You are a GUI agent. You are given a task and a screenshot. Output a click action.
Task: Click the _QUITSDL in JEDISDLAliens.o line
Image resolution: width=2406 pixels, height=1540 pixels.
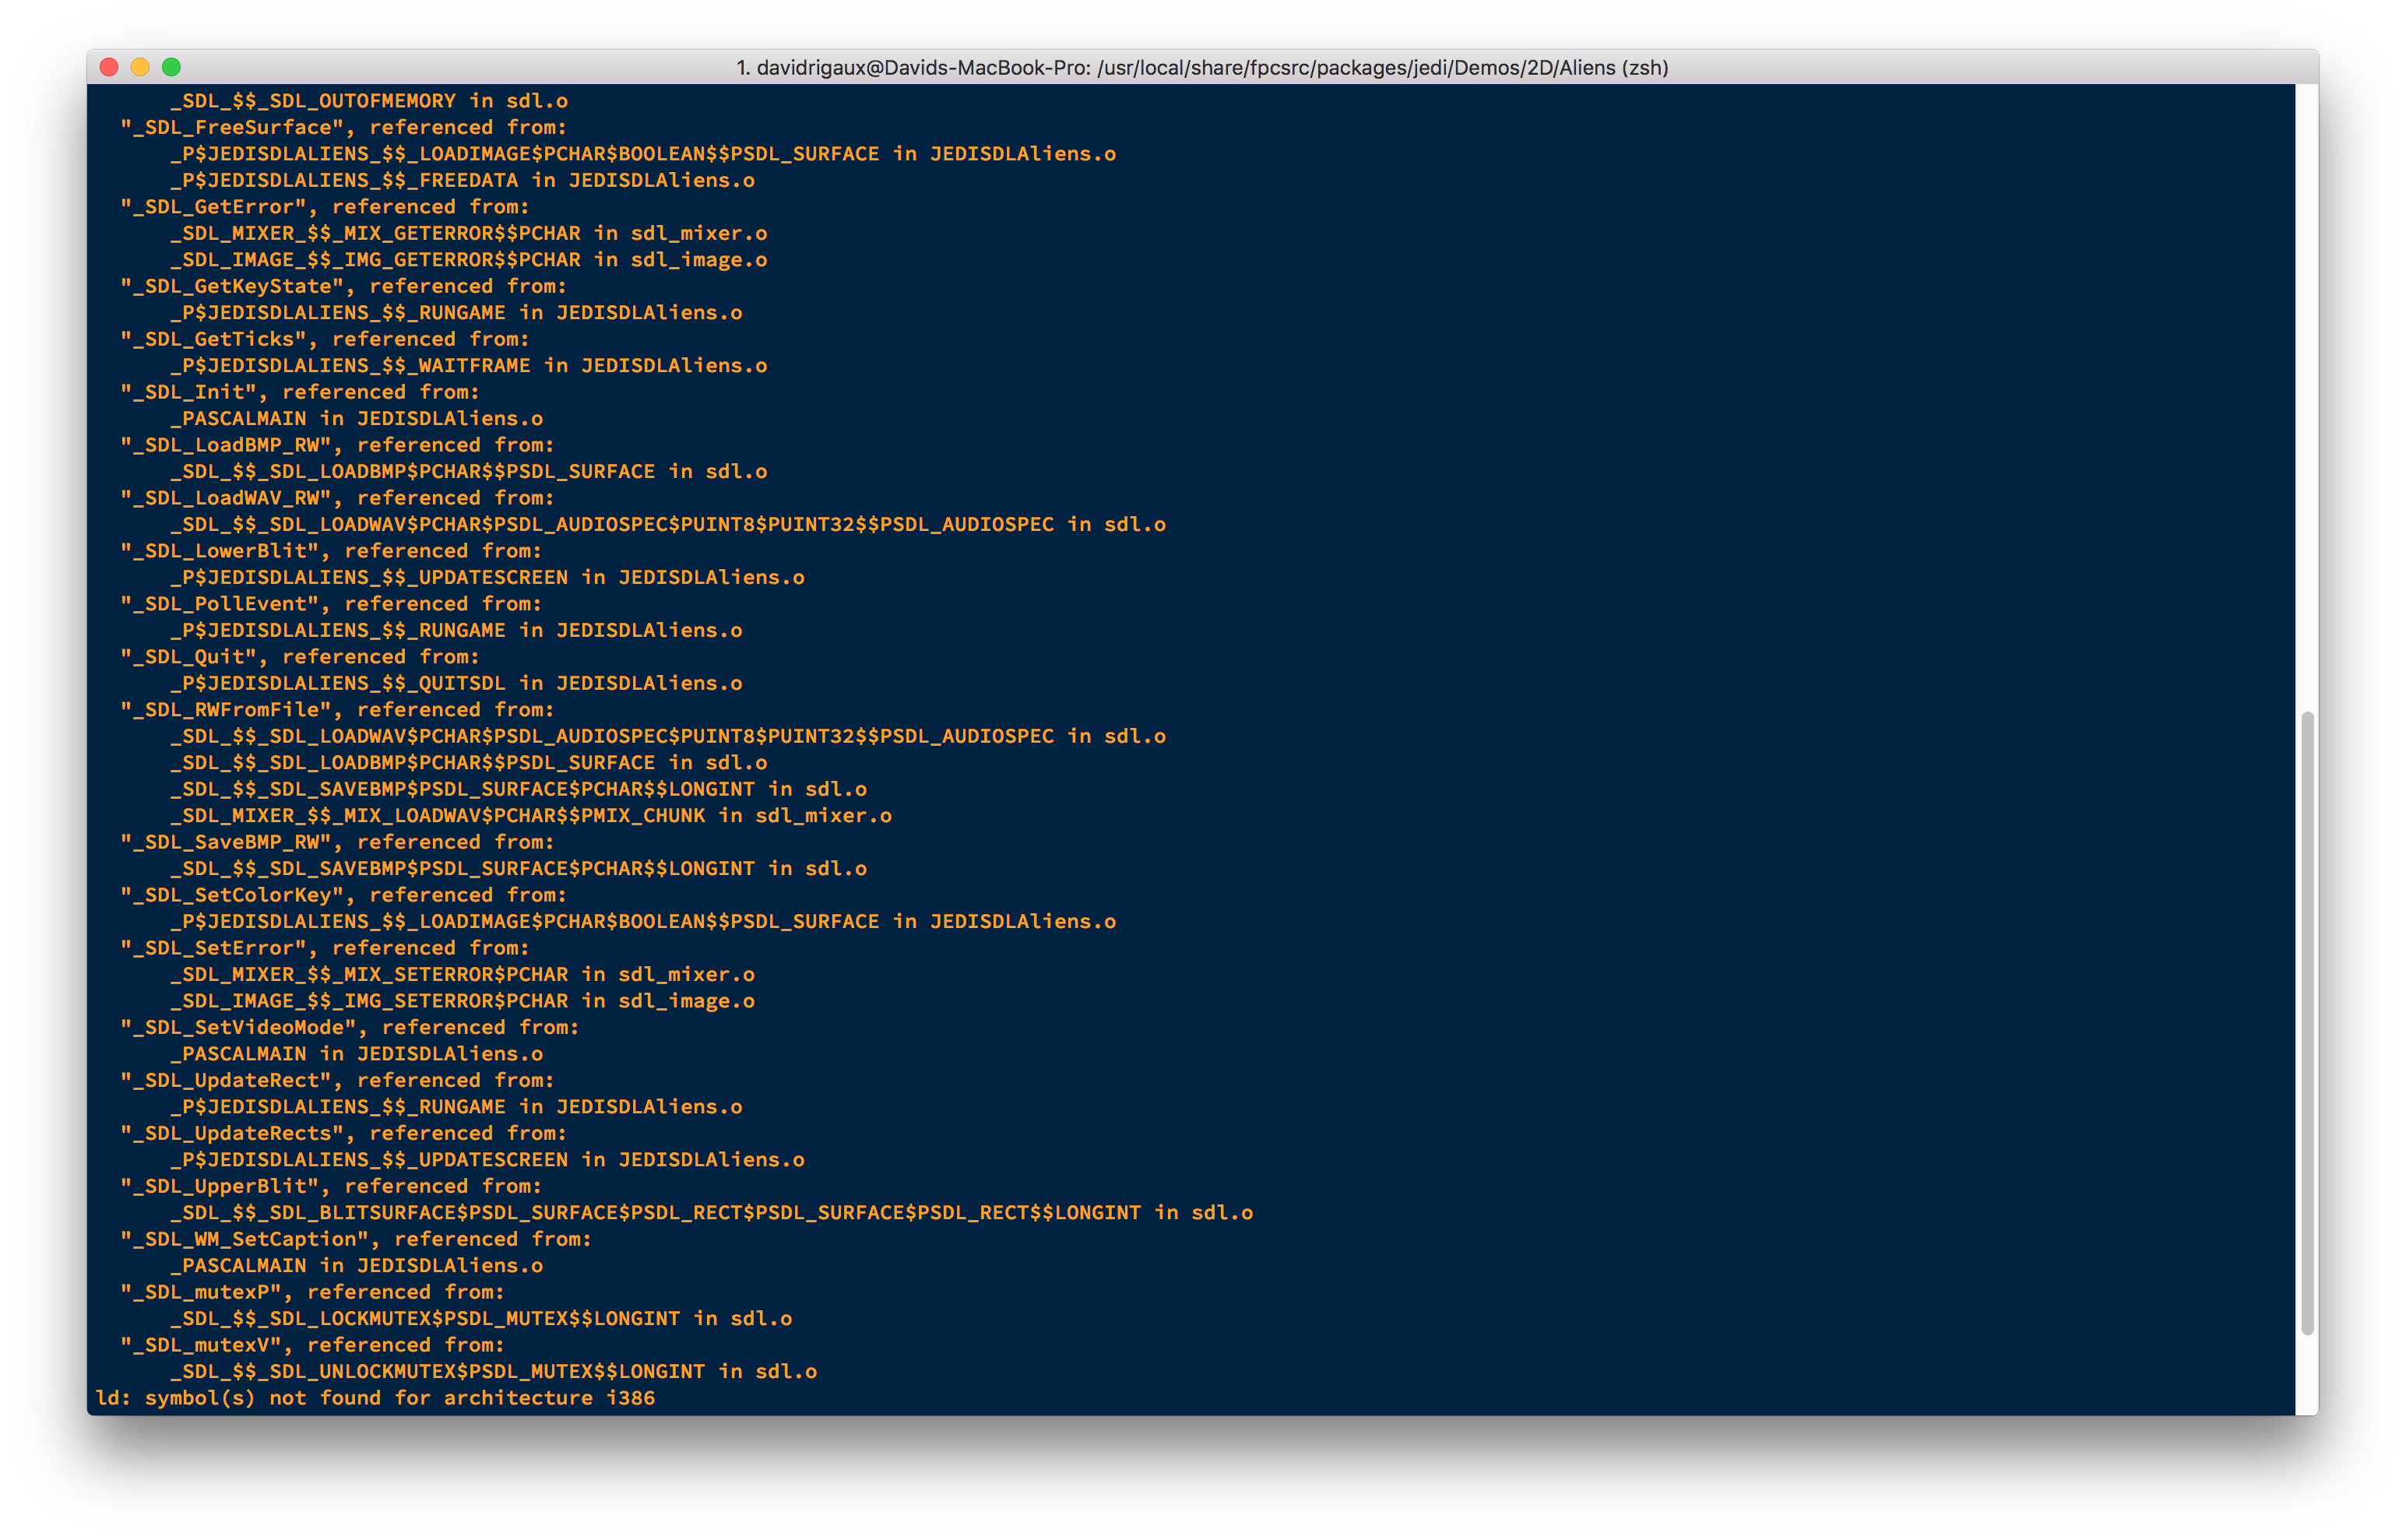click(457, 683)
